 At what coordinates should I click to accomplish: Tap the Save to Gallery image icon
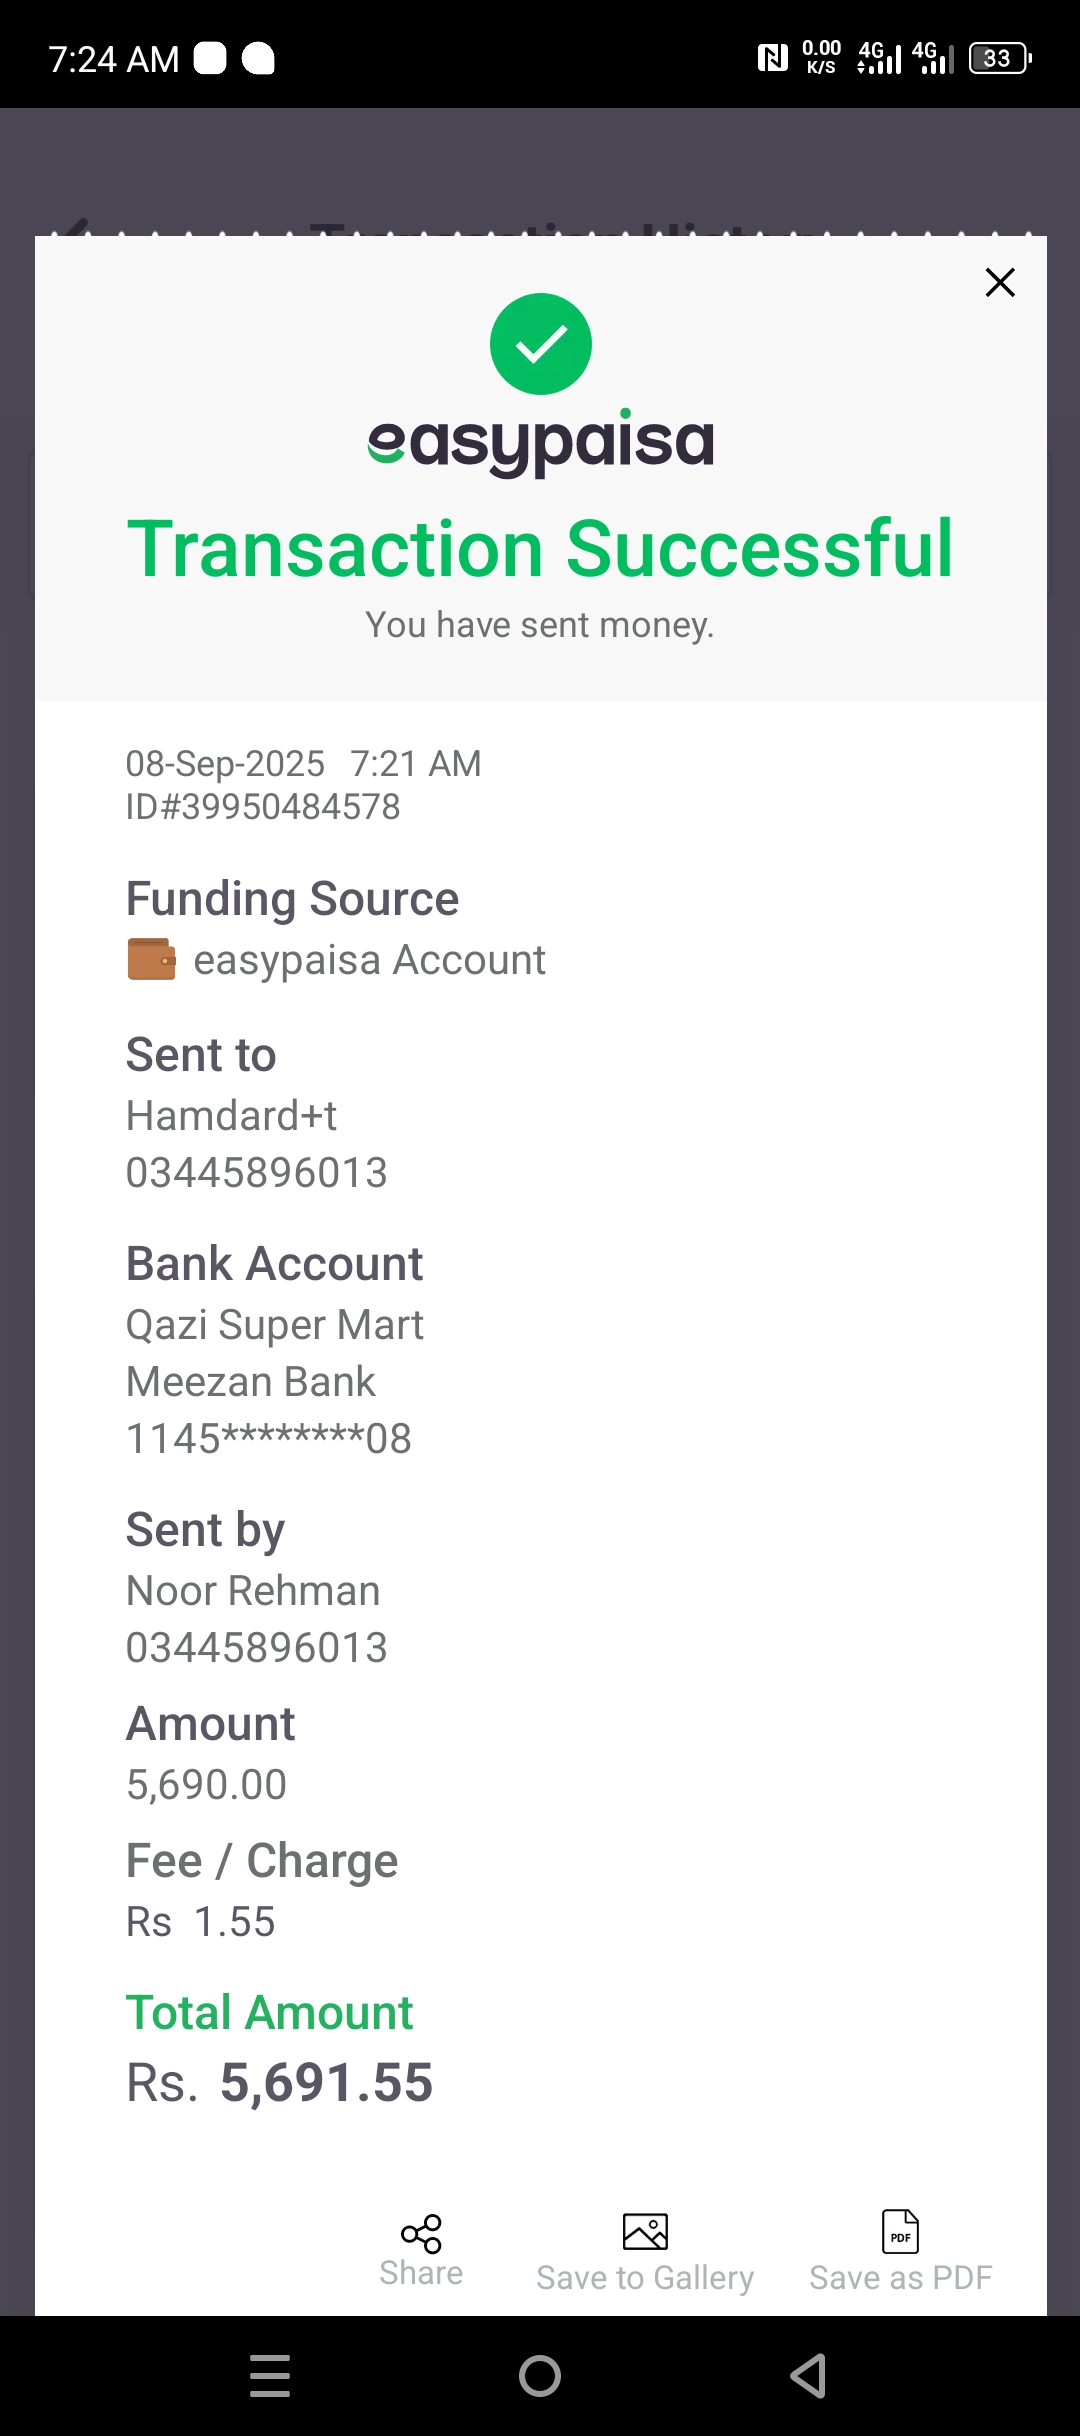click(645, 2232)
